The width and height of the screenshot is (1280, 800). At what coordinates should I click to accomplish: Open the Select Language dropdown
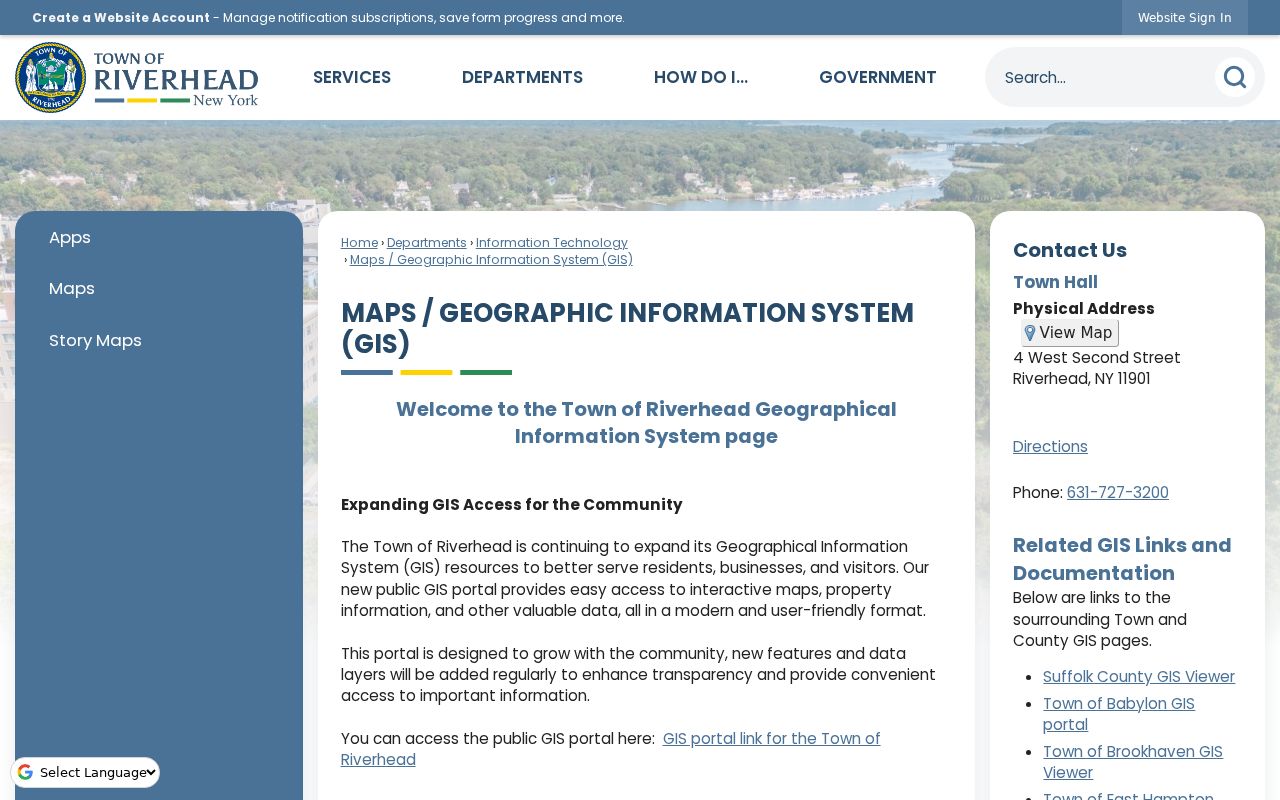pyautogui.click(x=86, y=772)
